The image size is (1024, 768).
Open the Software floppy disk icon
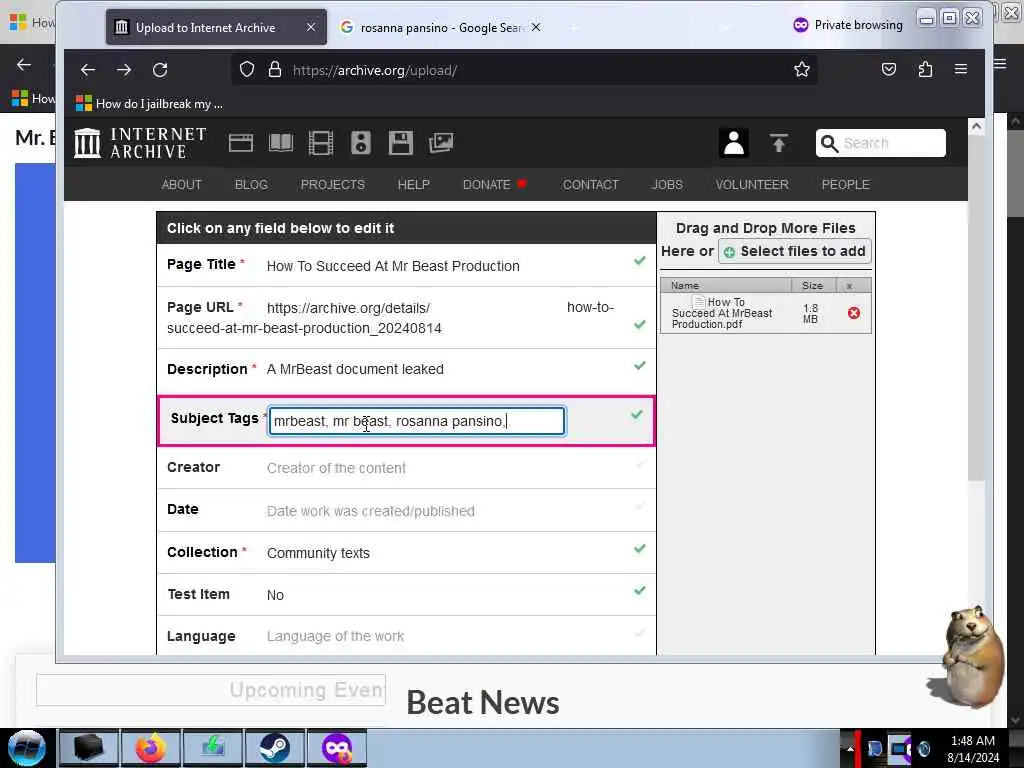(x=400, y=143)
